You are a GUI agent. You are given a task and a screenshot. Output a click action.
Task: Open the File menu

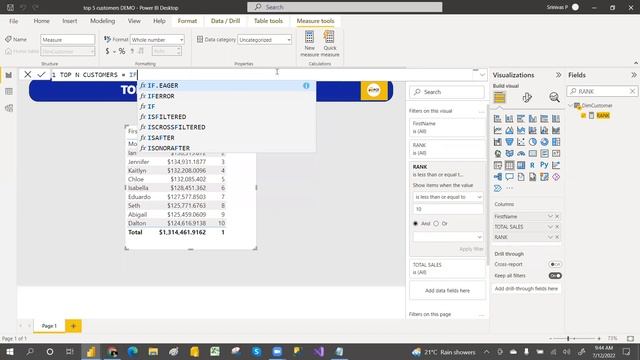point(13,21)
